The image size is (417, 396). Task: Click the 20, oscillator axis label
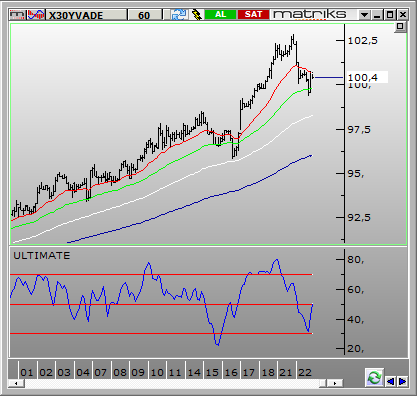click(356, 349)
